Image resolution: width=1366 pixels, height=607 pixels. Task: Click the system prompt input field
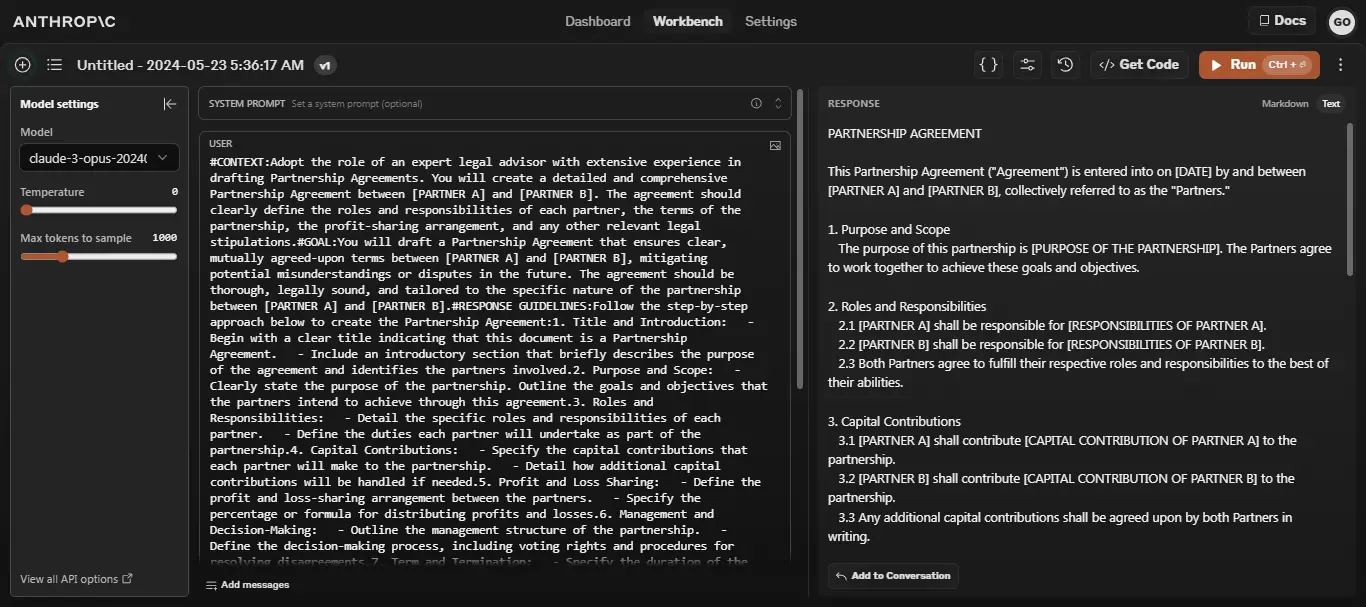(x=494, y=103)
